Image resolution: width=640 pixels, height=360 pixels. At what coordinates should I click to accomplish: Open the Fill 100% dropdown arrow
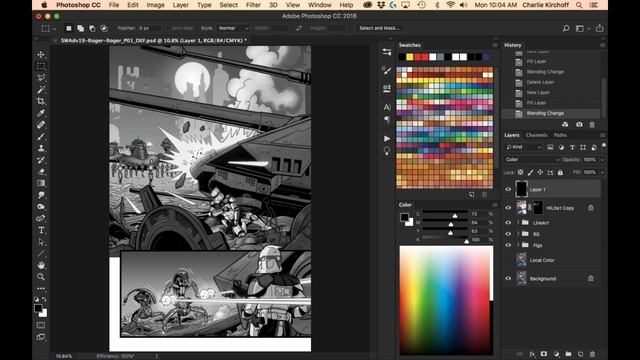602,172
